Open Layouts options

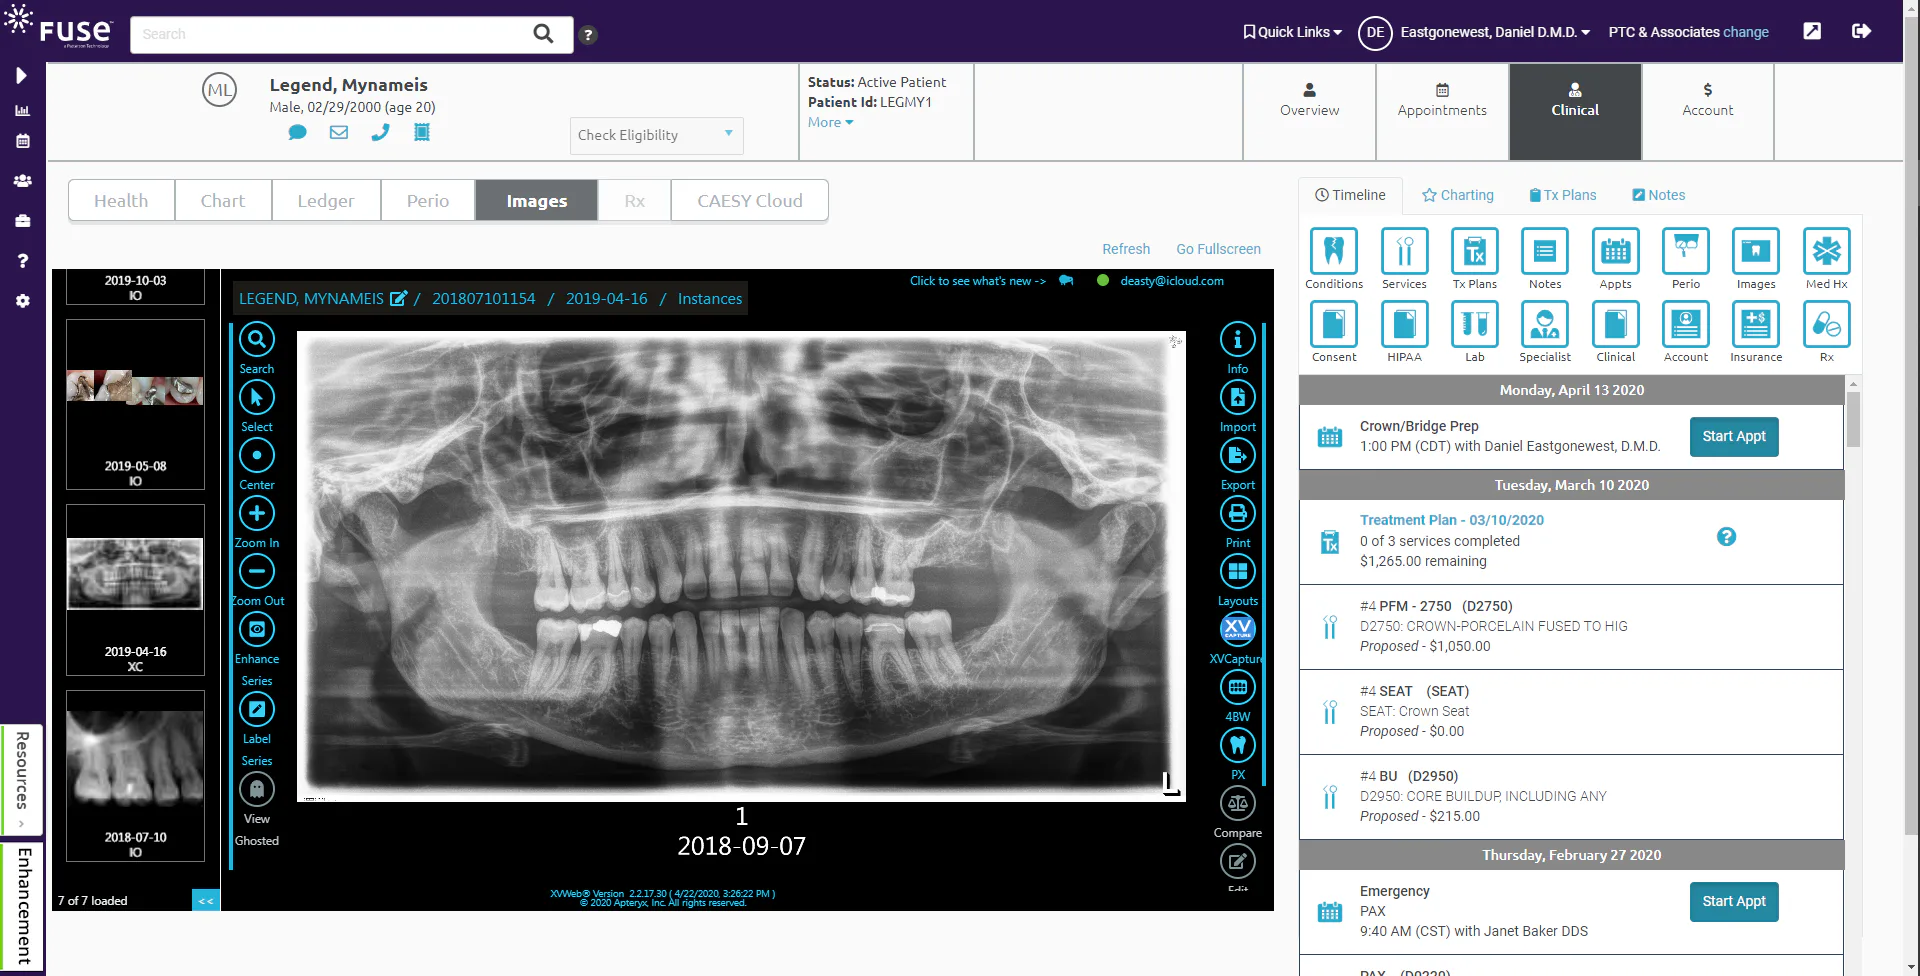click(x=1238, y=572)
